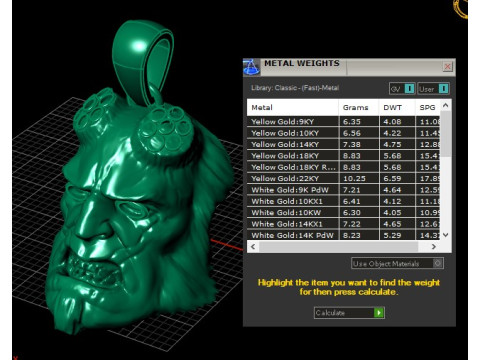
Task: Click the 5.29 DWT cell
Action: click(397, 235)
